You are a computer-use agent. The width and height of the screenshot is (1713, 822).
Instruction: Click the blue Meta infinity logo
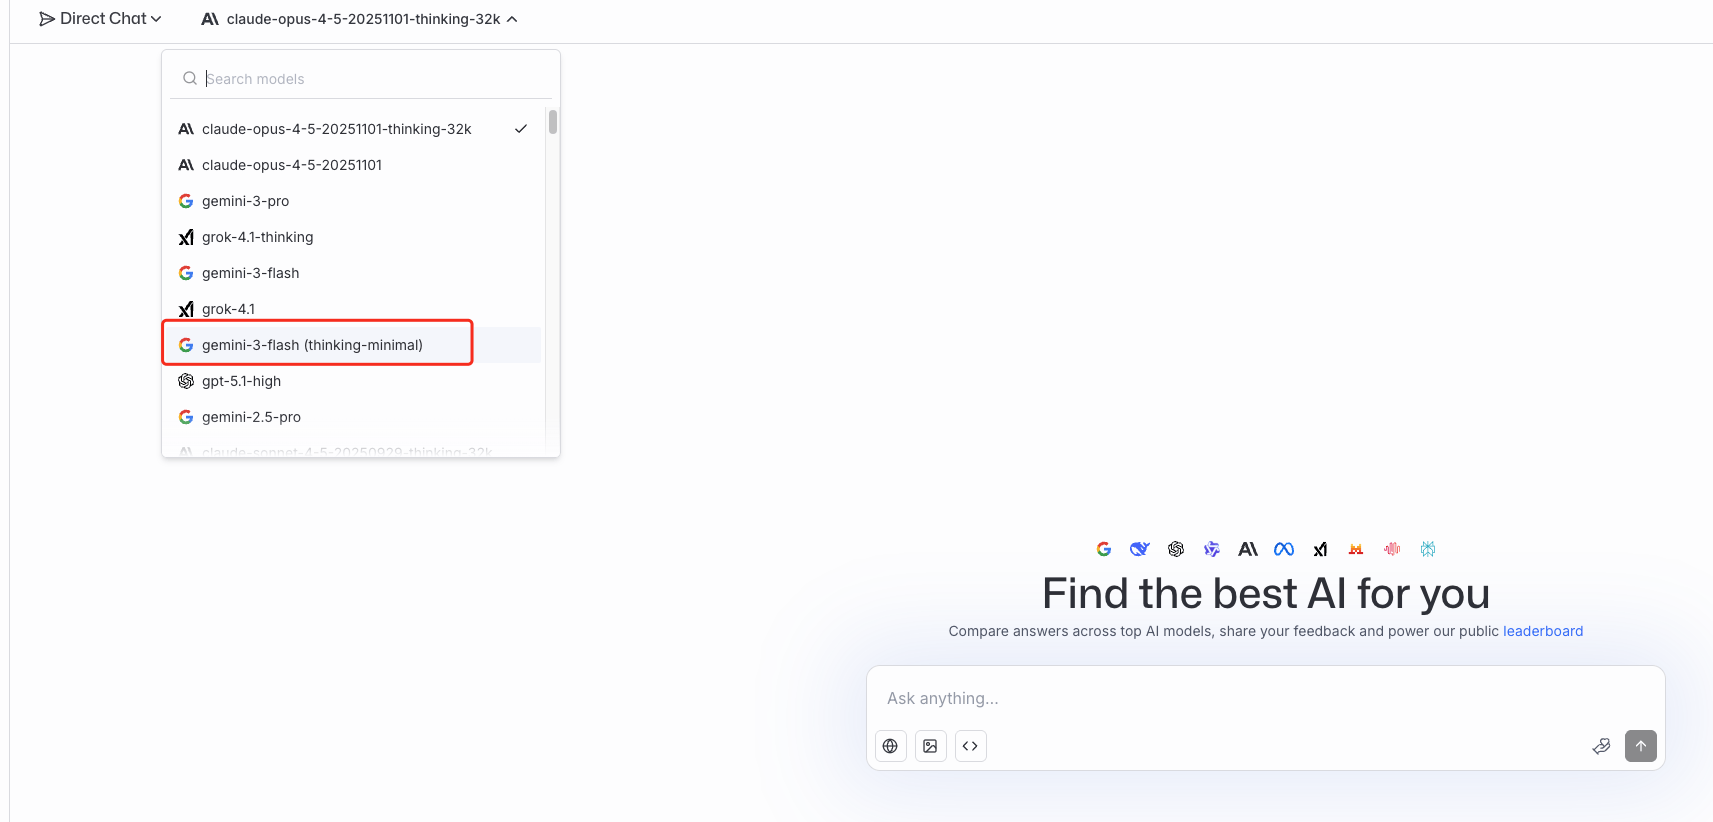point(1284,549)
